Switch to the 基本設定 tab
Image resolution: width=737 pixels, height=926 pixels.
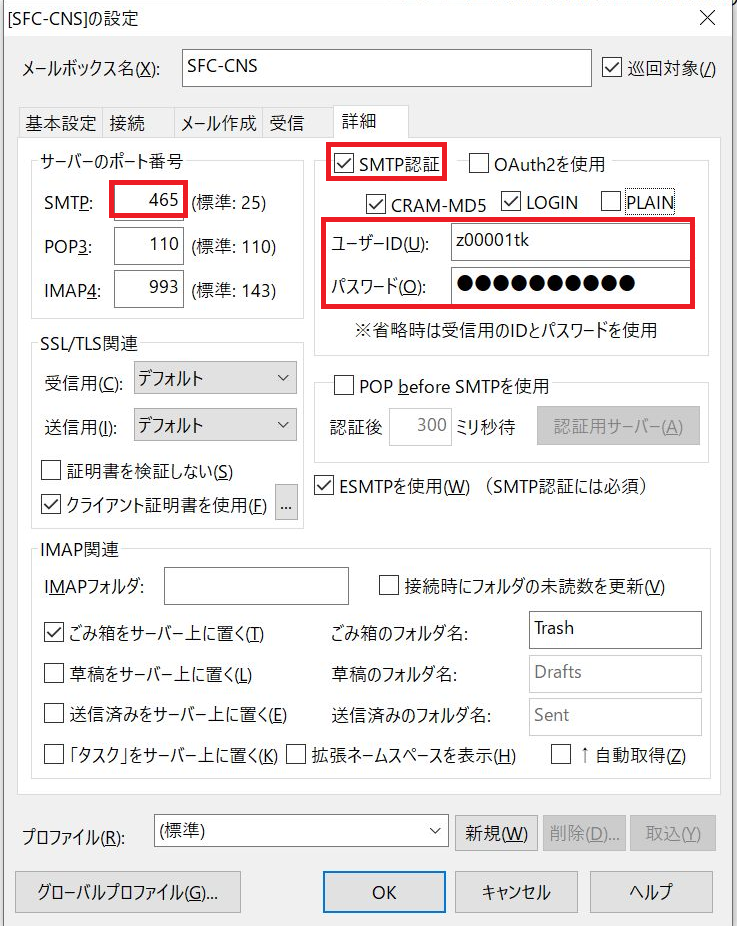[x=61, y=124]
